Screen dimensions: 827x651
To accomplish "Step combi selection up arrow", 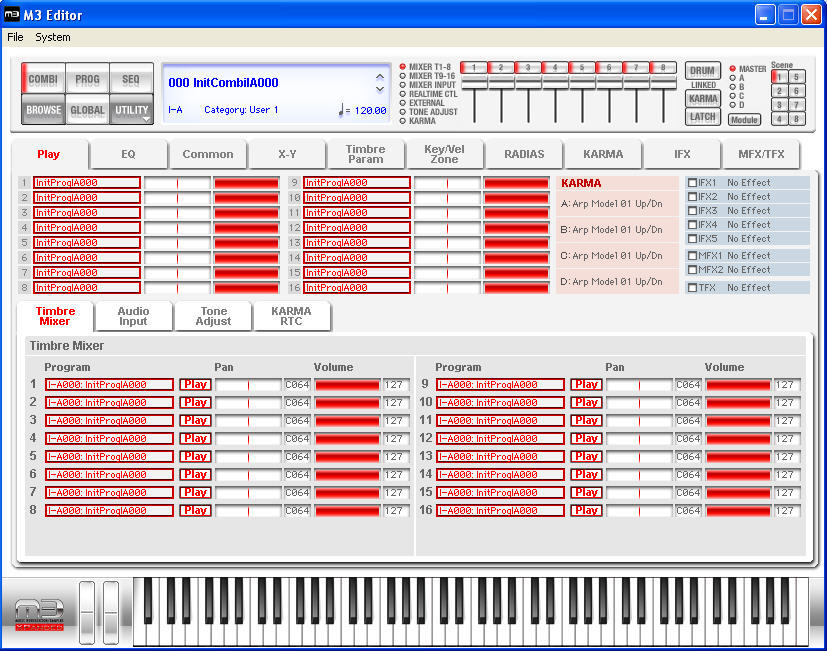I will pyautogui.click(x=380, y=76).
